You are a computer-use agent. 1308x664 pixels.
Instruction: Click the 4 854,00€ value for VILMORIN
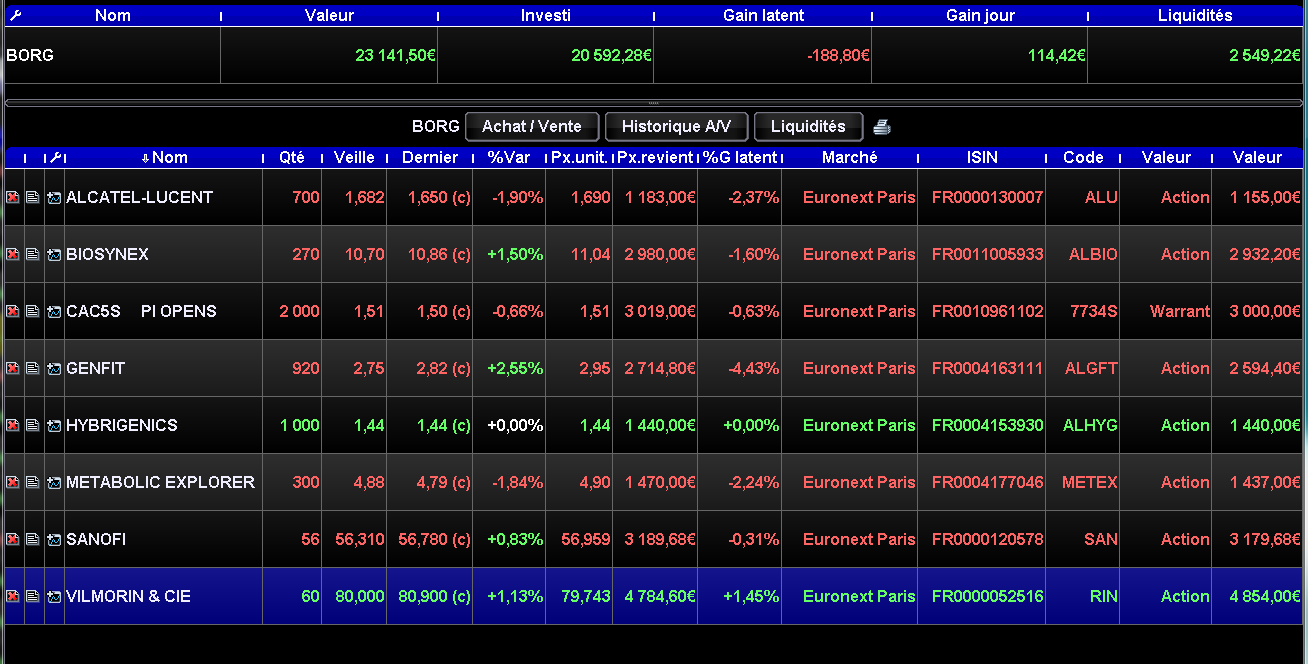click(x=1265, y=597)
